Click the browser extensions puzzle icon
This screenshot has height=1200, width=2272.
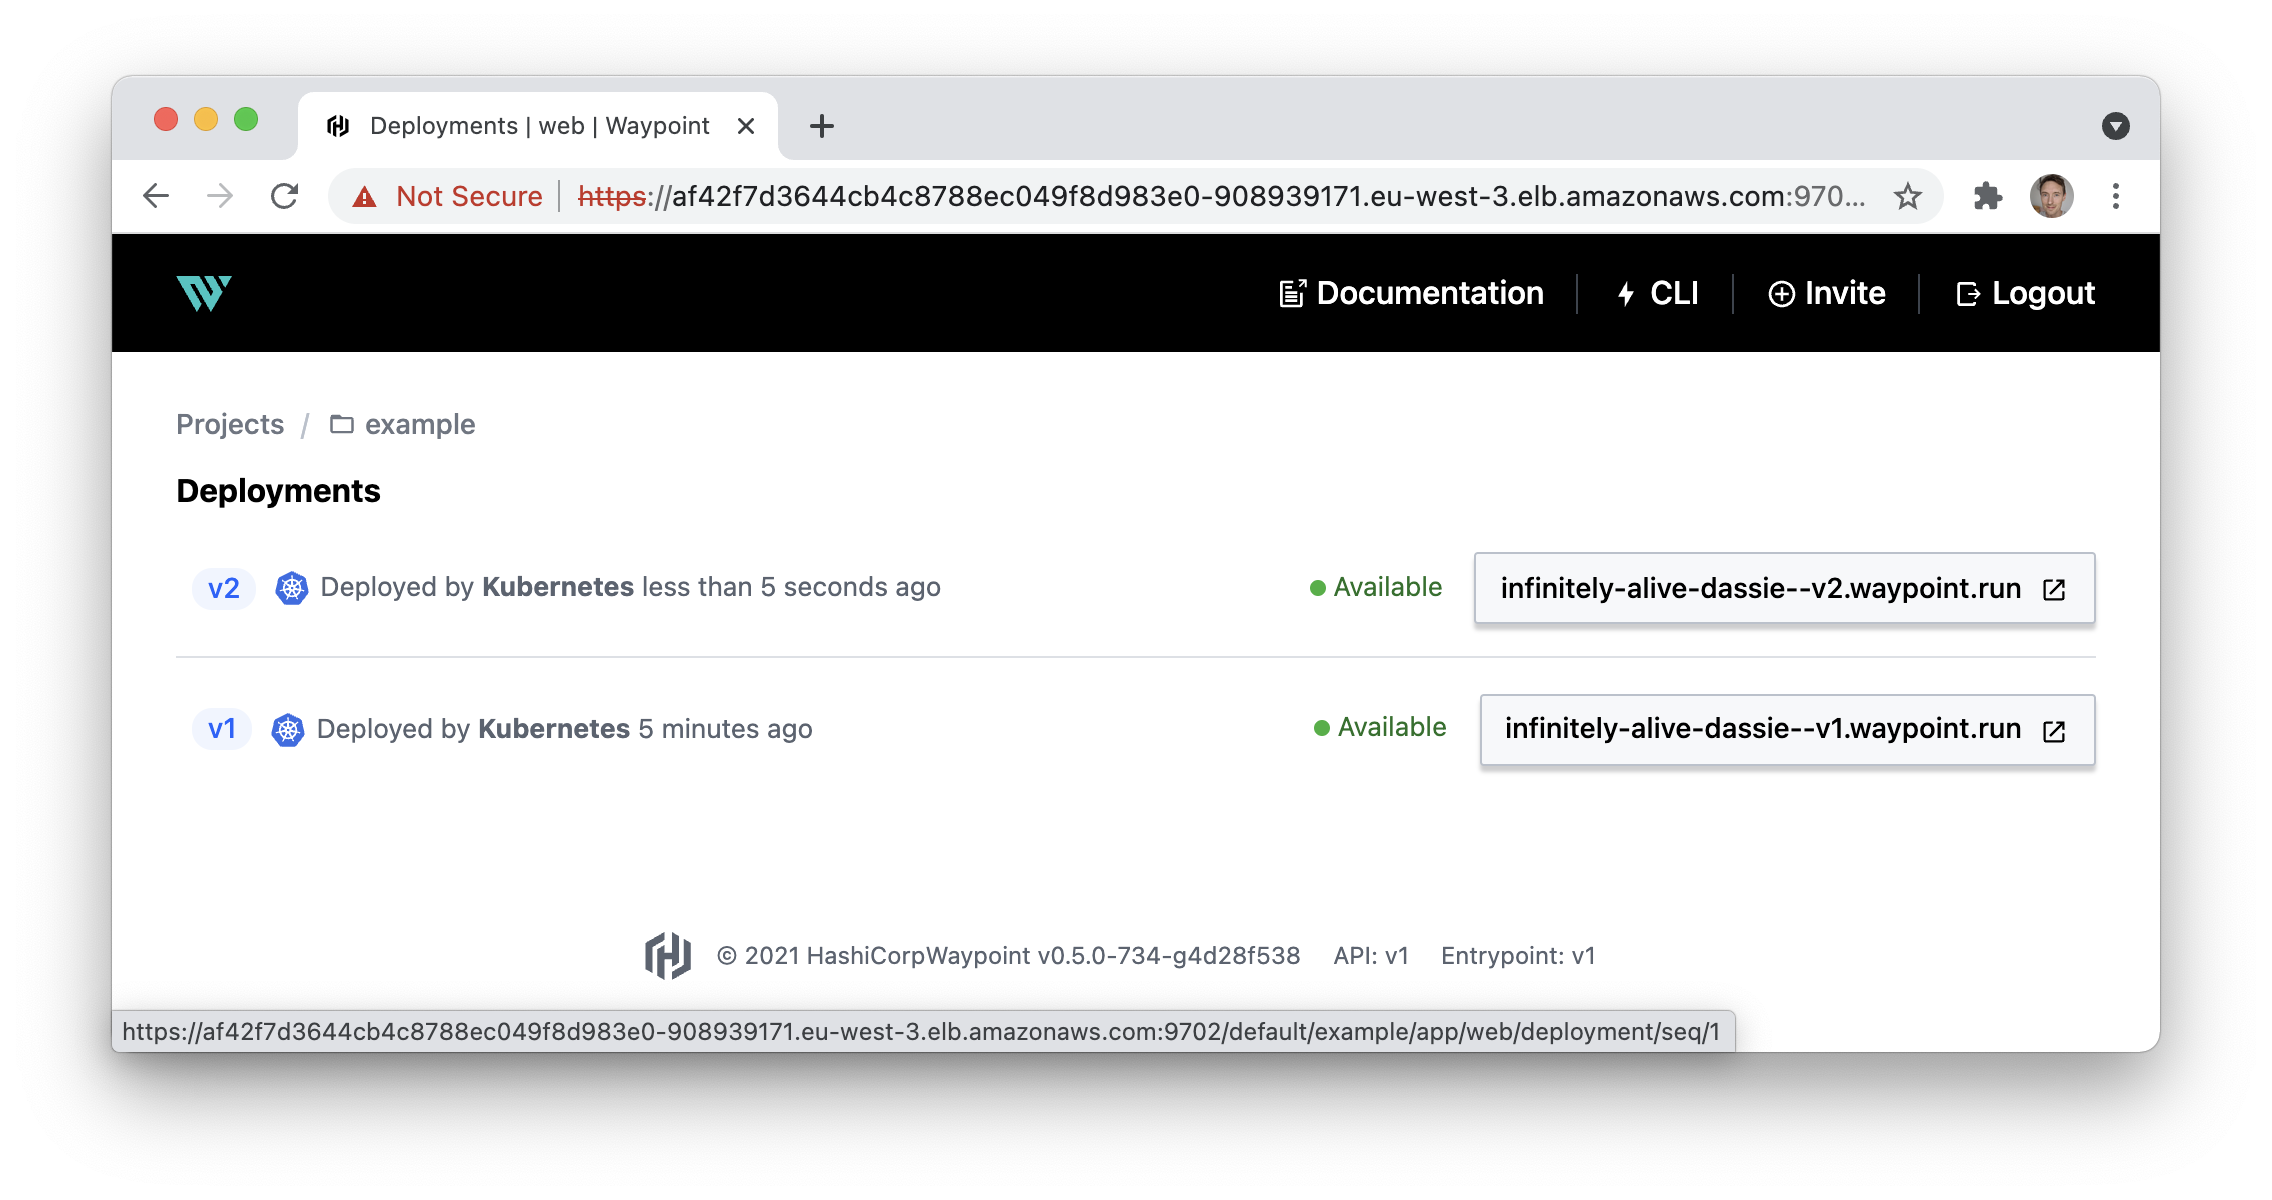[1988, 196]
